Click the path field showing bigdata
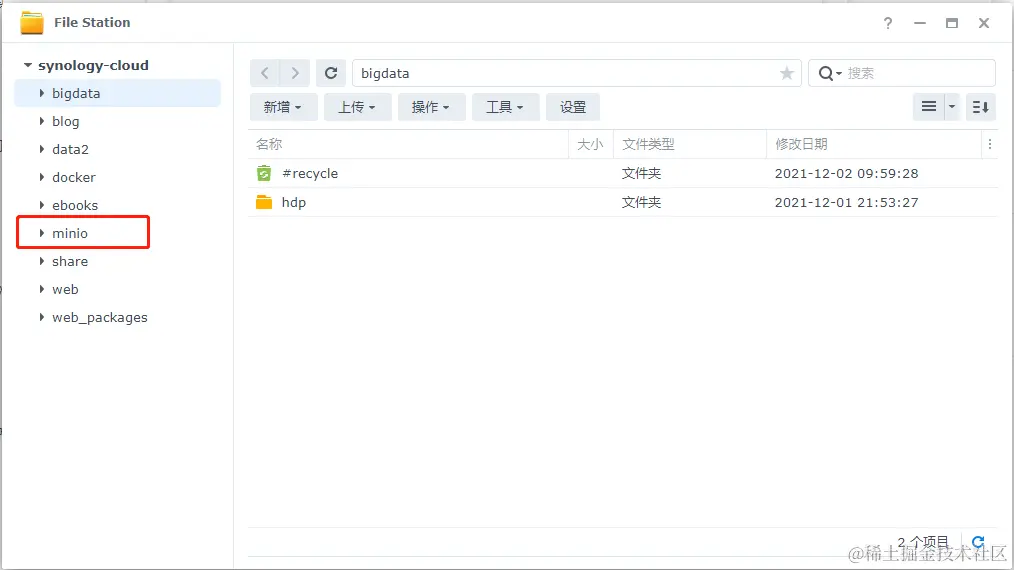Viewport: 1014px width, 570px height. point(577,73)
